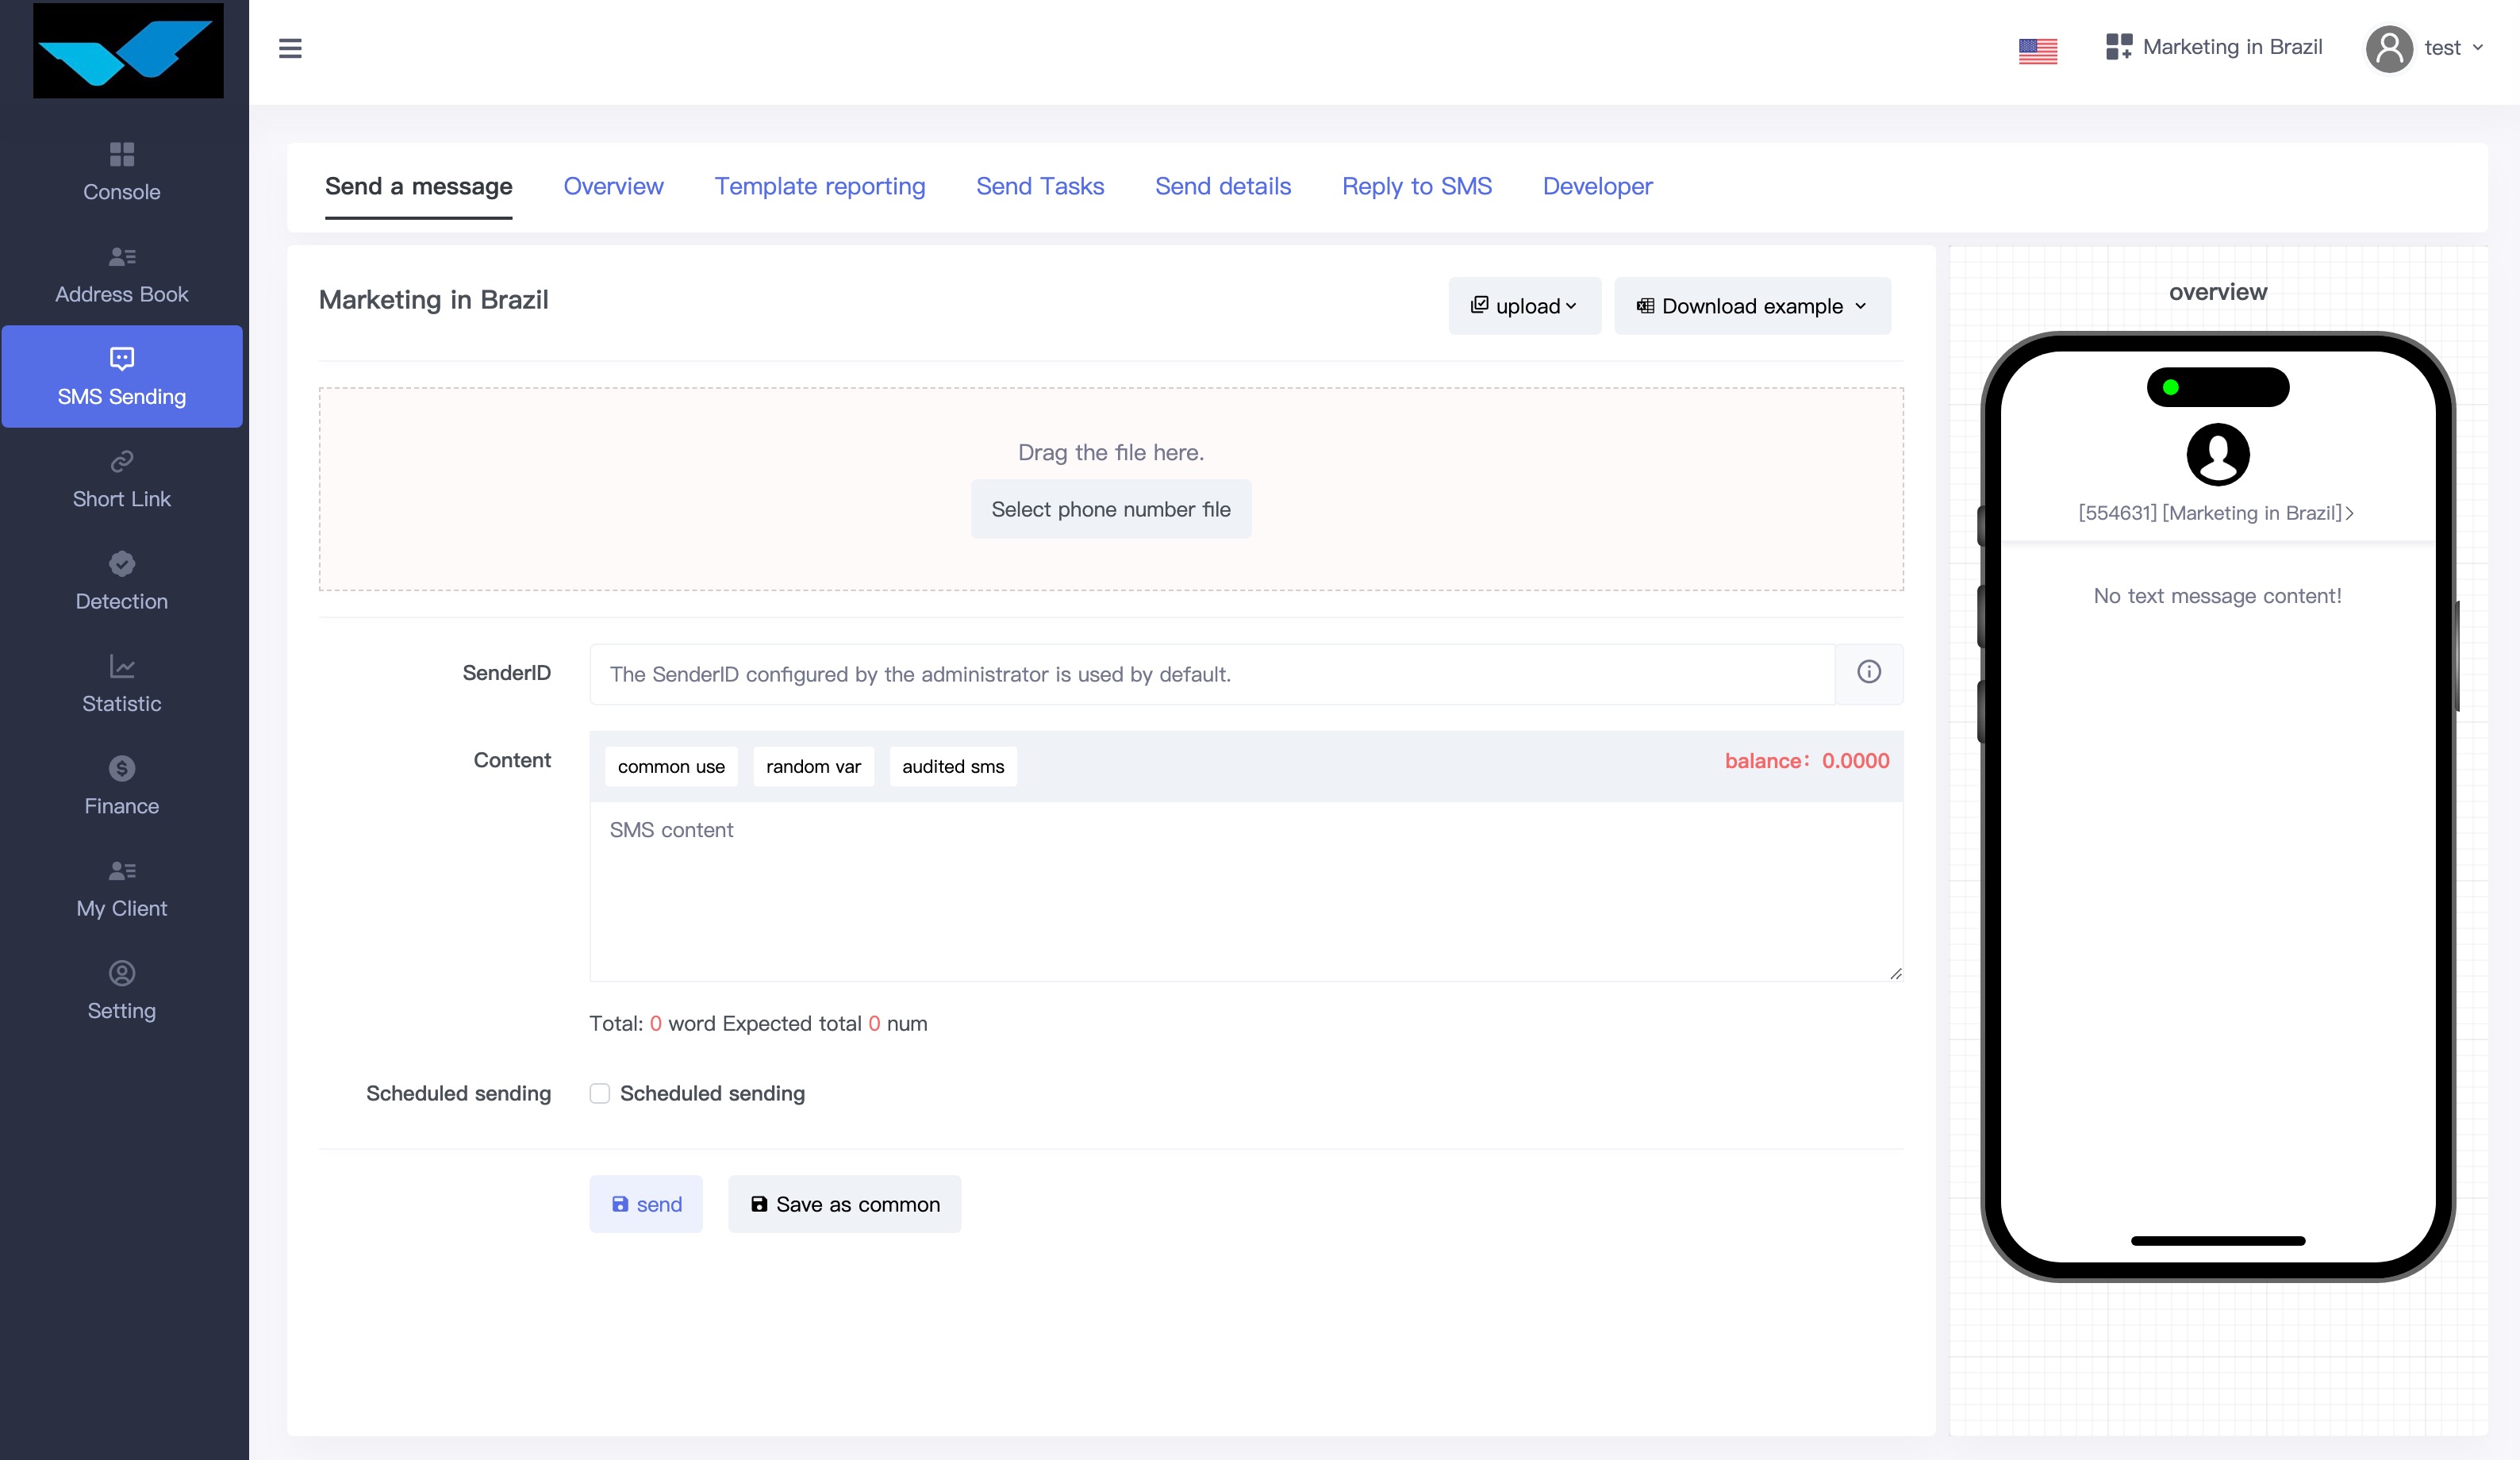
Task: Open the Short Link sidebar icon
Action: 122,461
